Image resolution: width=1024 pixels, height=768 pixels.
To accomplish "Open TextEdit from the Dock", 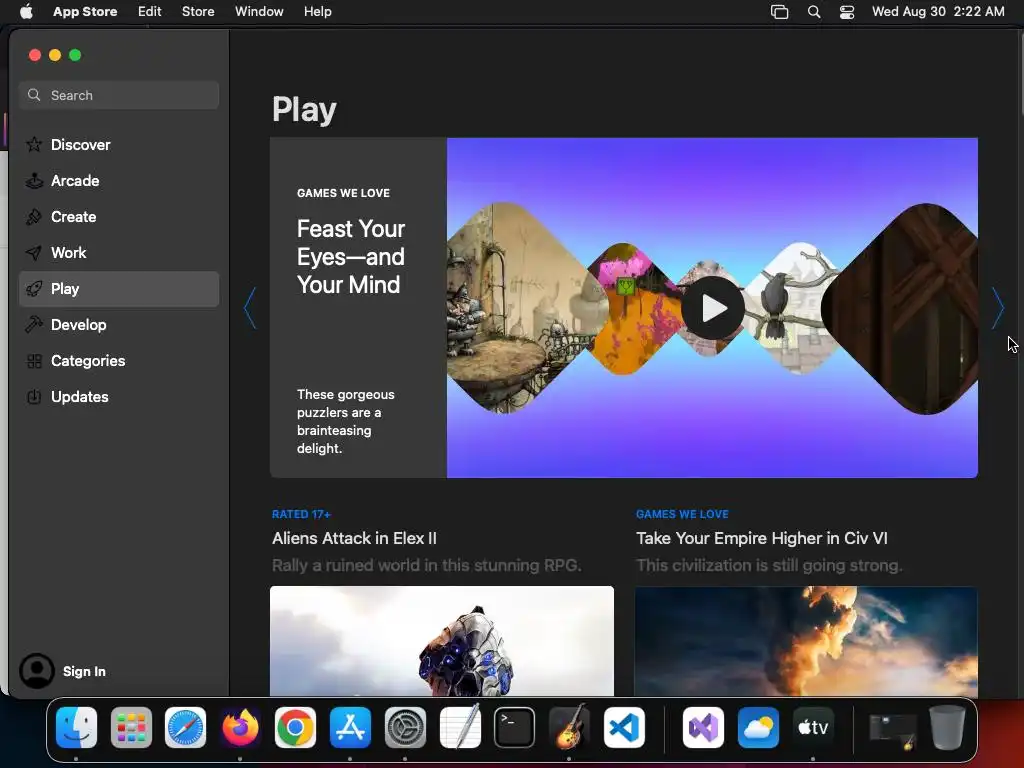I will pos(460,728).
